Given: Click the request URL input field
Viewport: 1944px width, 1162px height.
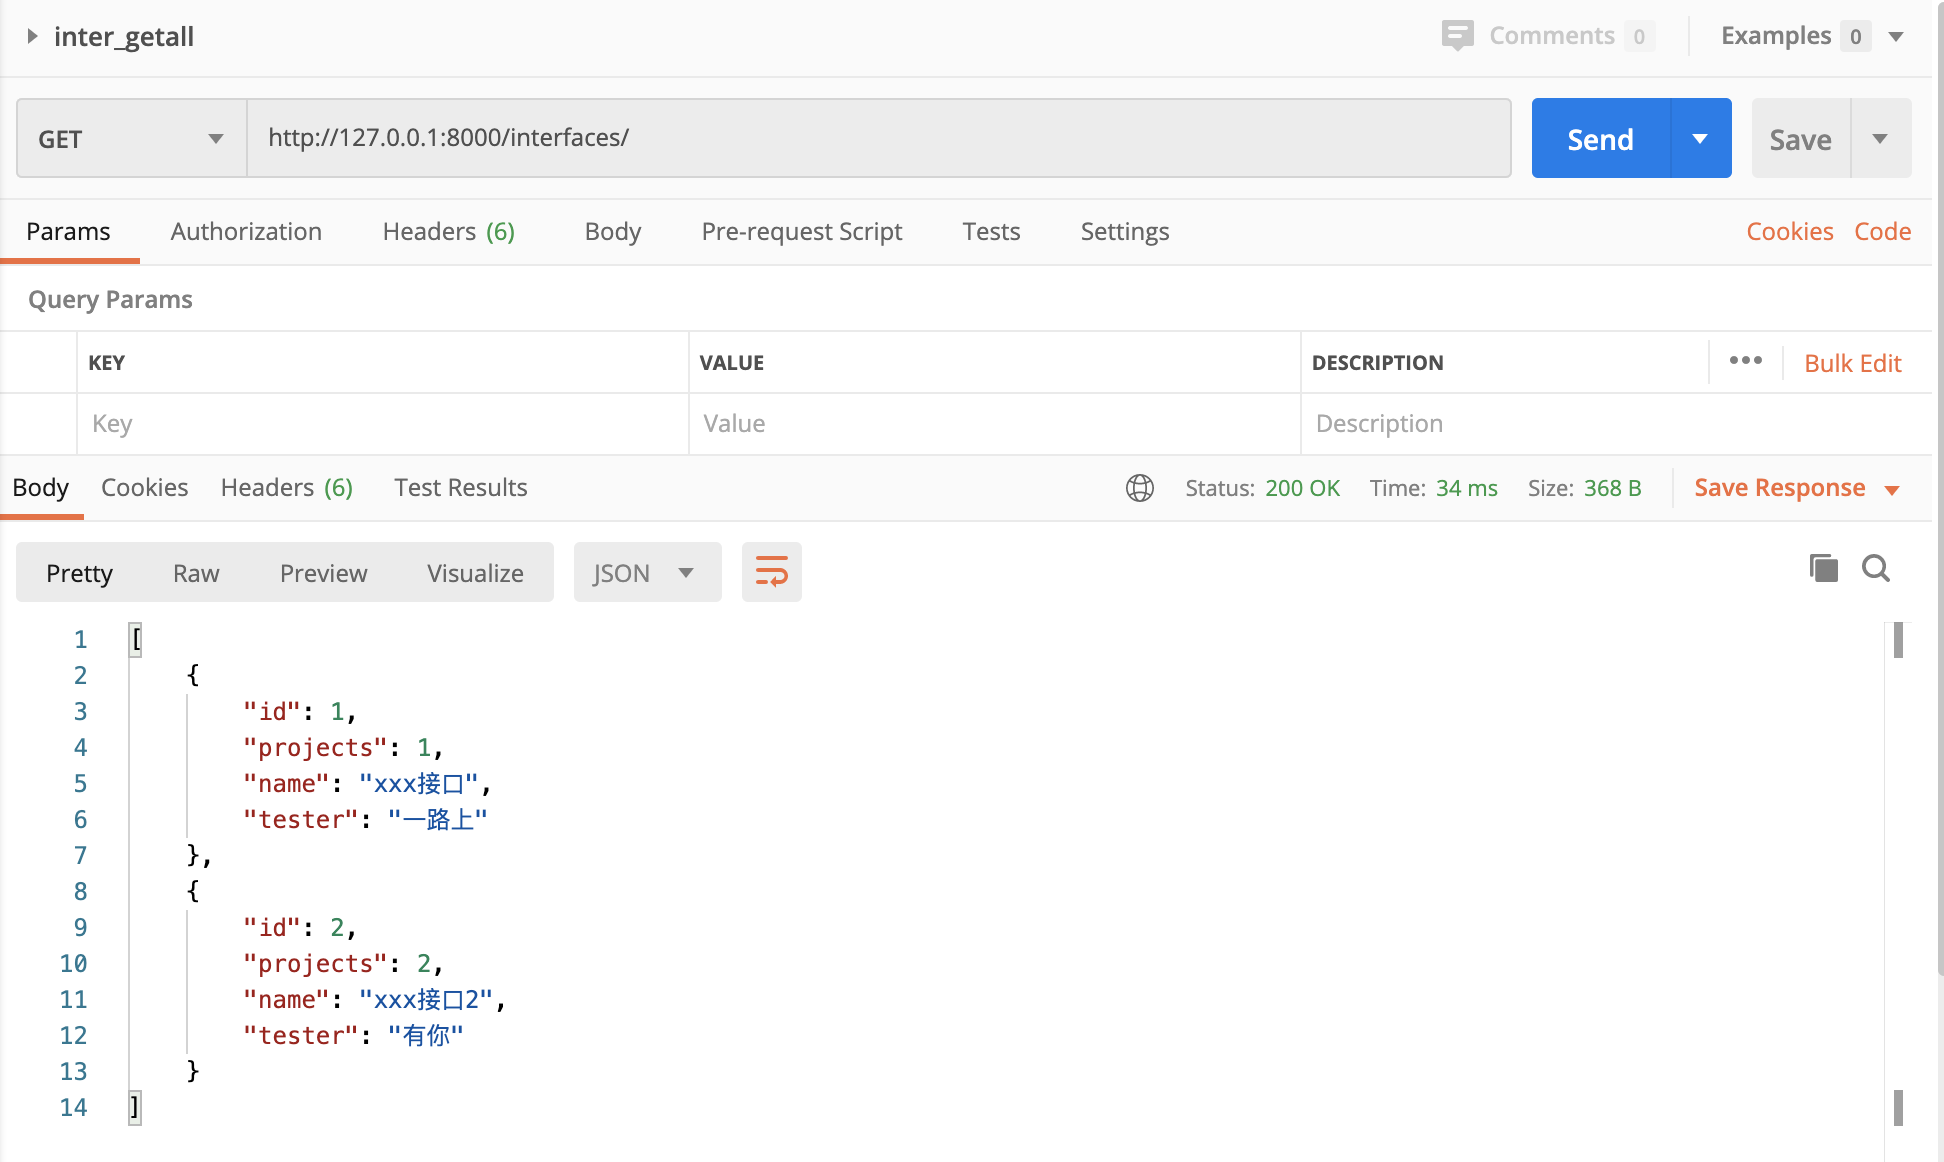Looking at the screenshot, I should coord(880,138).
